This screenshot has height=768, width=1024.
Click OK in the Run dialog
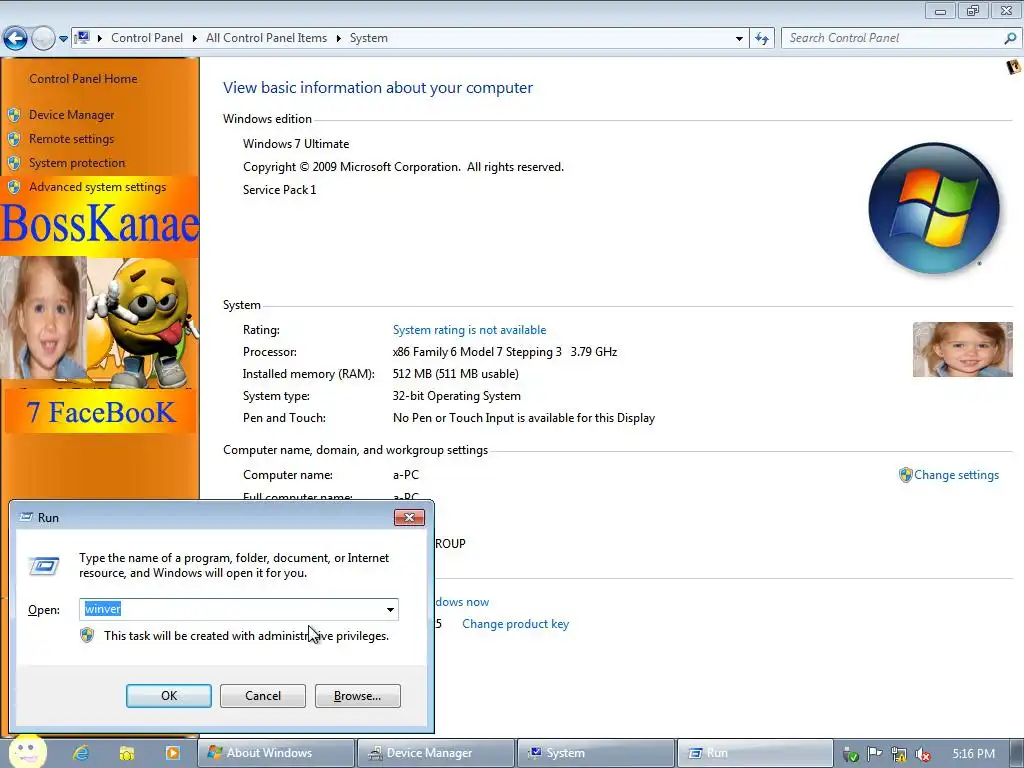pyautogui.click(x=168, y=696)
